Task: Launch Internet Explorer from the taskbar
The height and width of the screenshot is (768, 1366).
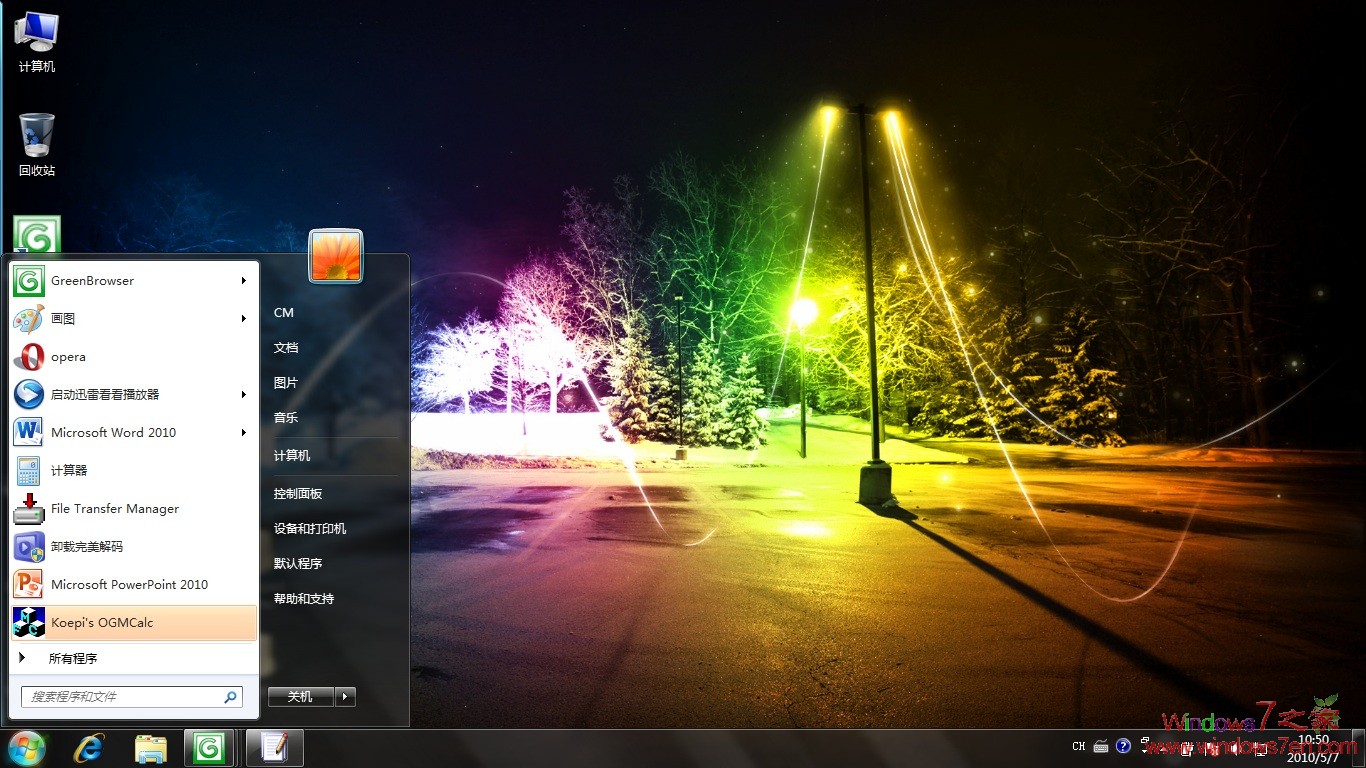Action: coord(88,747)
